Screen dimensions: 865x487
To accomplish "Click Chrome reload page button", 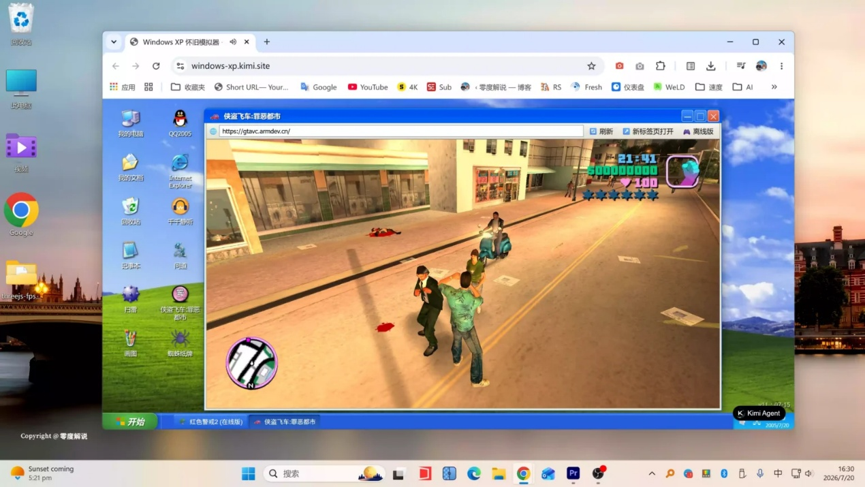I will pyautogui.click(x=156, y=66).
